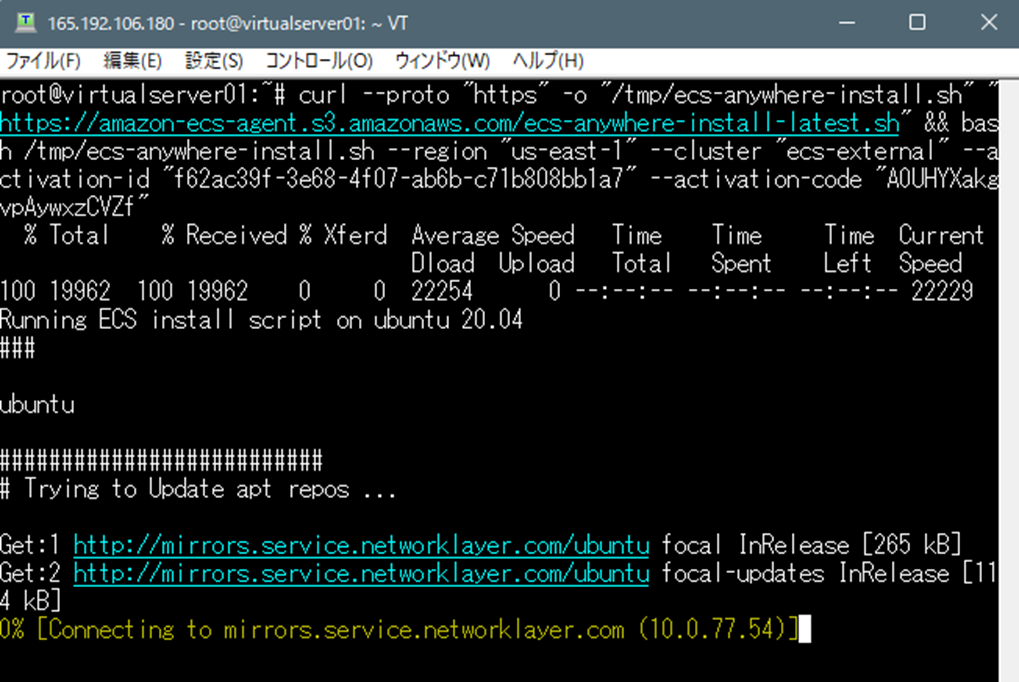The height and width of the screenshot is (682, 1019).
Task: Open the ファイル(F) menu
Action: pos(43,61)
